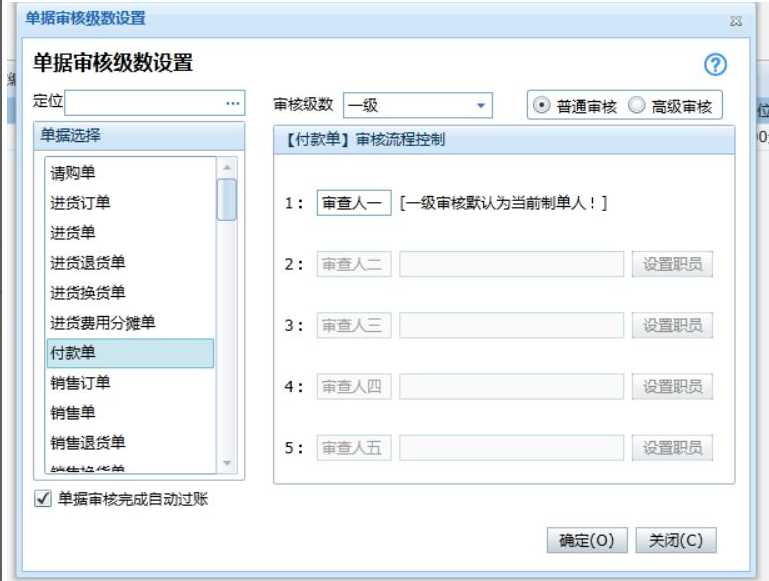This screenshot has height=581, width=769.
Task: Select 进货单 in the document list
Action: click(x=130, y=232)
